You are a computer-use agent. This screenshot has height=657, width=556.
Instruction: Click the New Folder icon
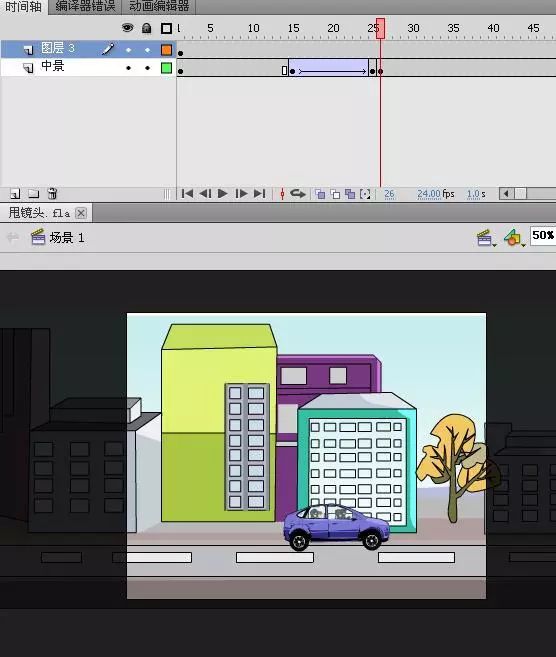pyautogui.click(x=34, y=194)
